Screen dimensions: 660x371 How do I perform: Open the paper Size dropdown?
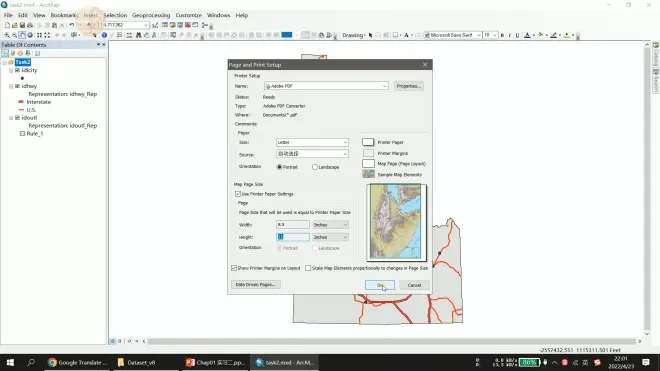(x=312, y=142)
